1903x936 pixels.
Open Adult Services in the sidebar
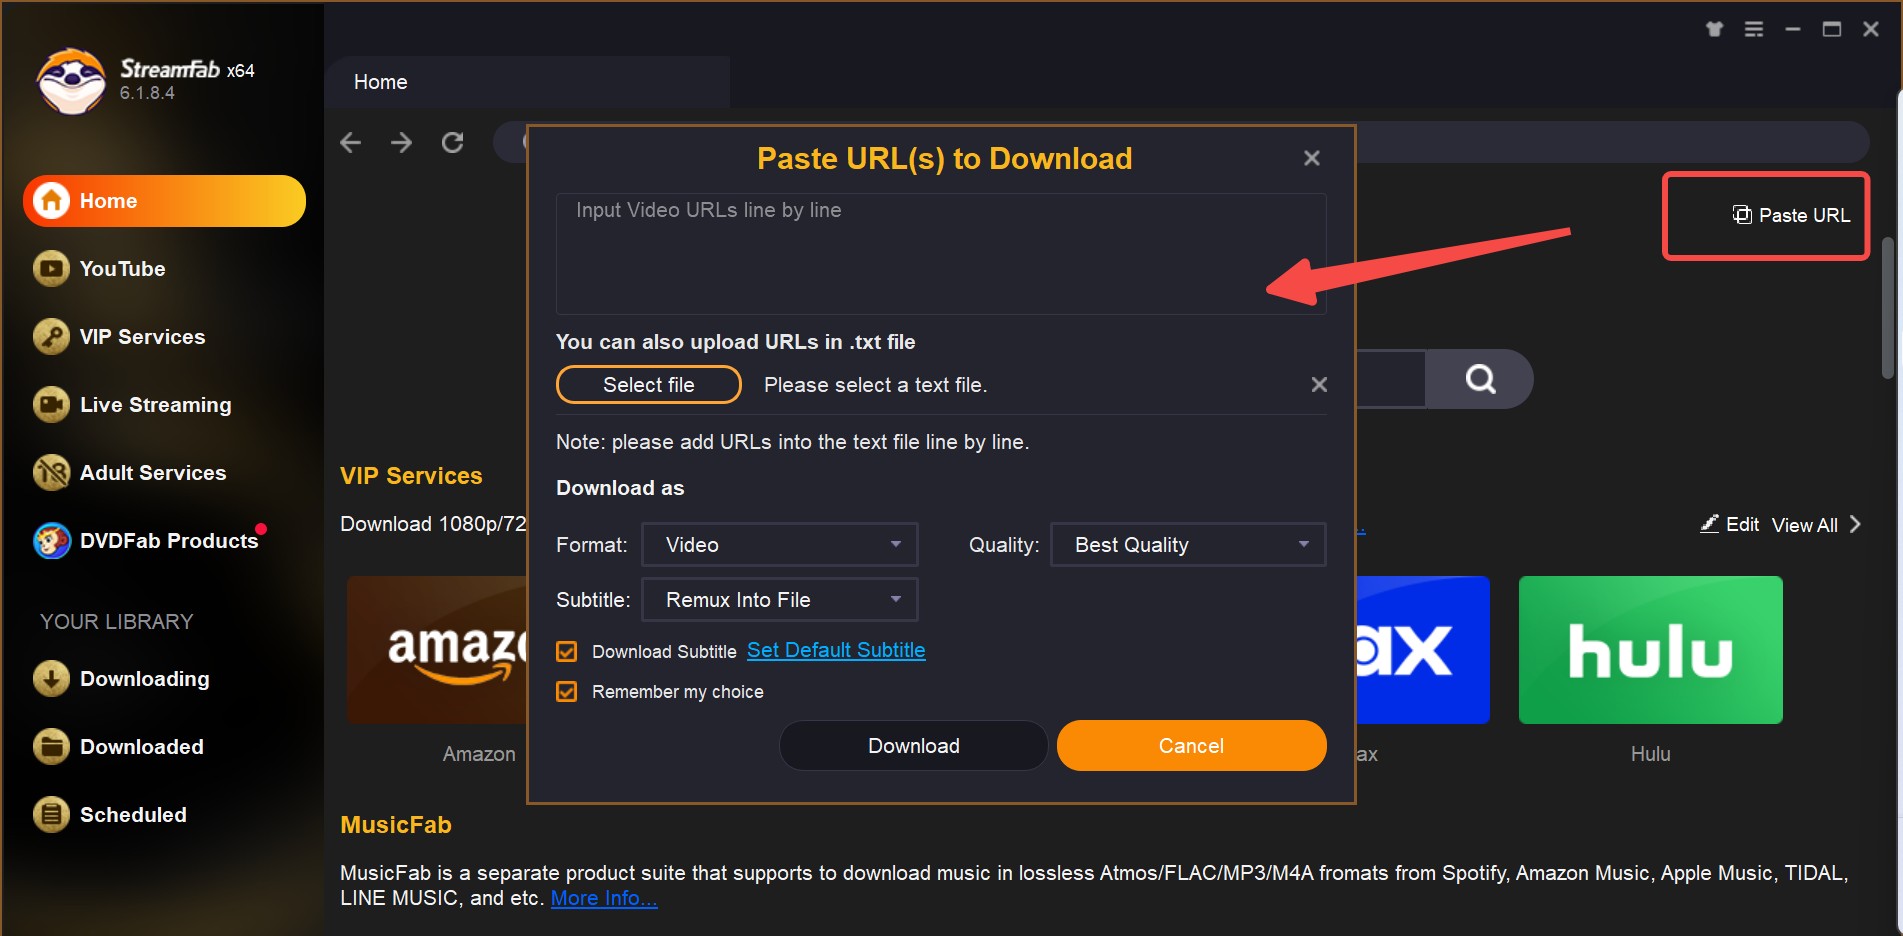pos(152,473)
